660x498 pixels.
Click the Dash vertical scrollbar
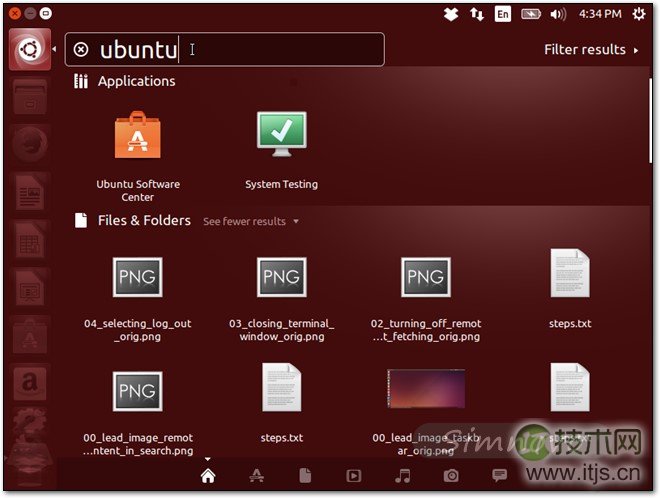650,121
